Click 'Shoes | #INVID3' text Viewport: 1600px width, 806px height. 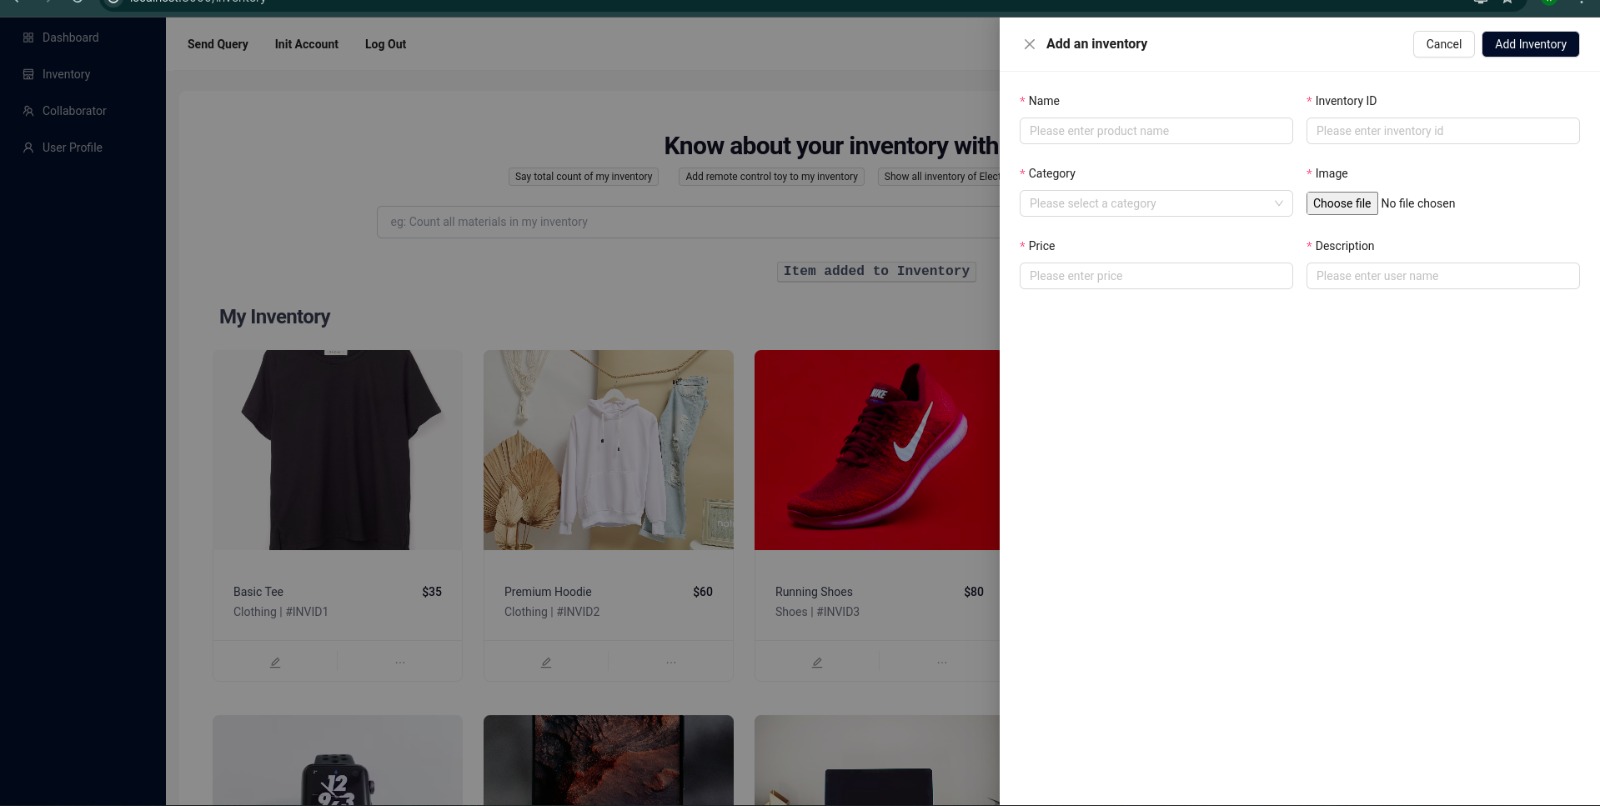pyautogui.click(x=817, y=612)
